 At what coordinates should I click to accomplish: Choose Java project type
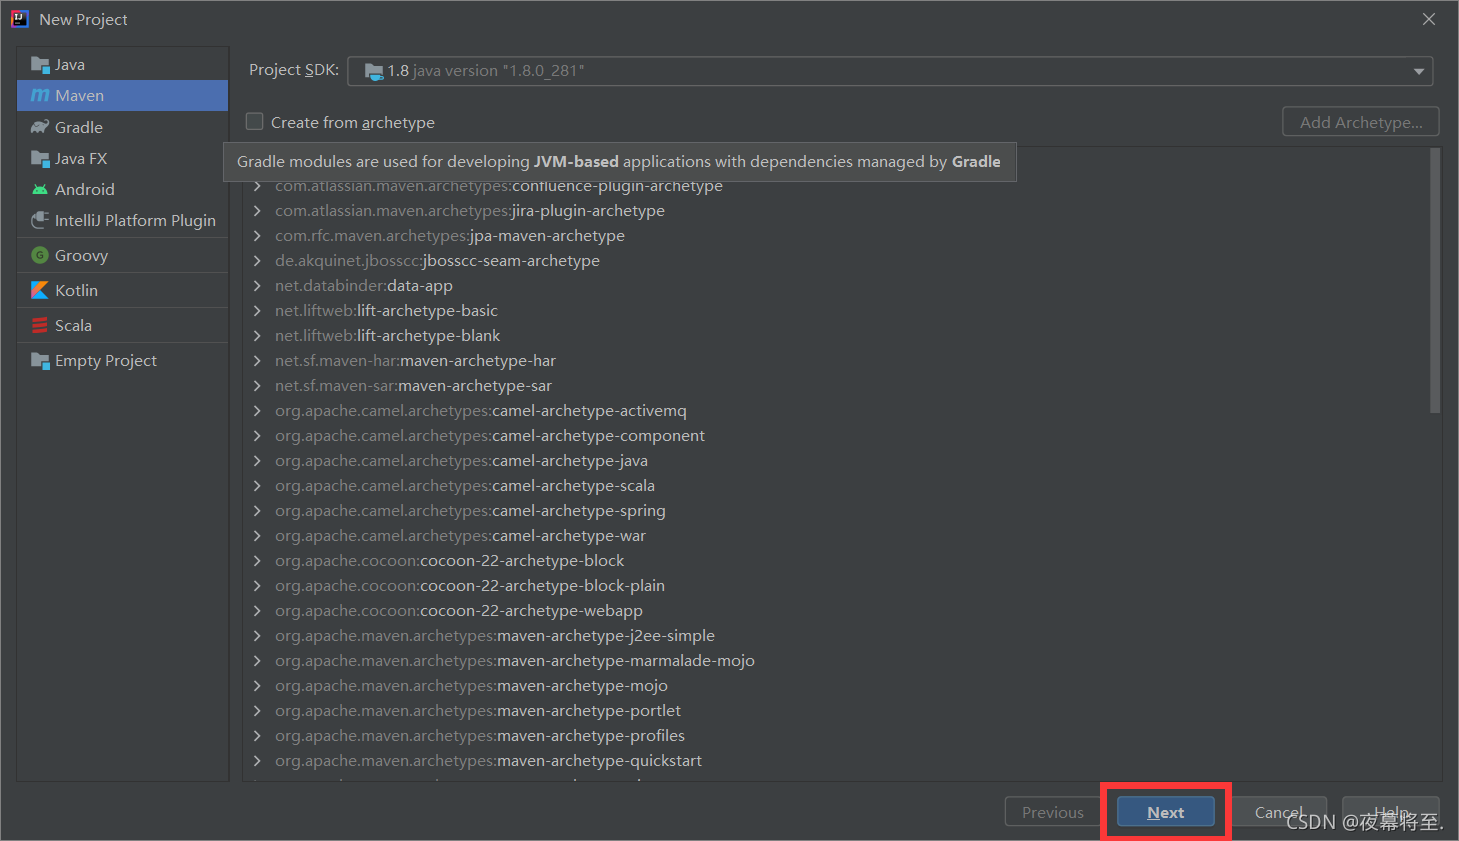122,65
